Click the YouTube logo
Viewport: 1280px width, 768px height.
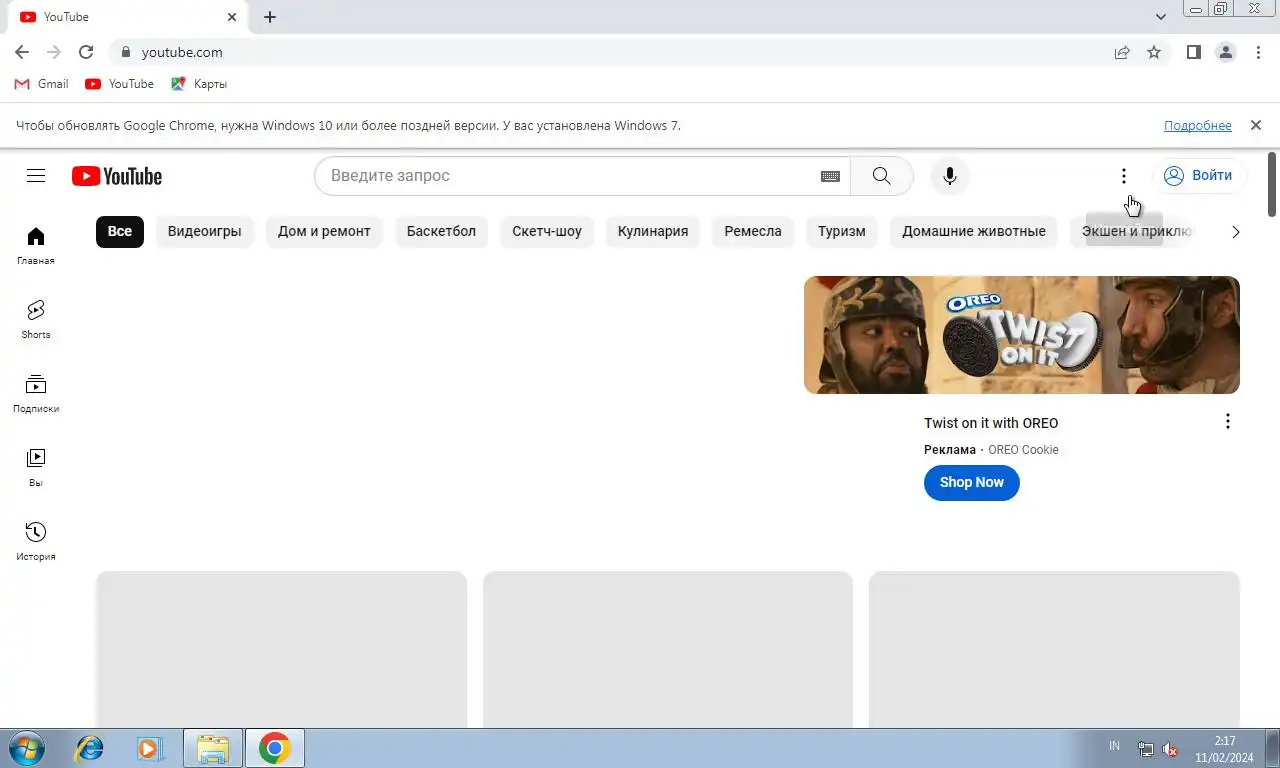click(x=117, y=176)
